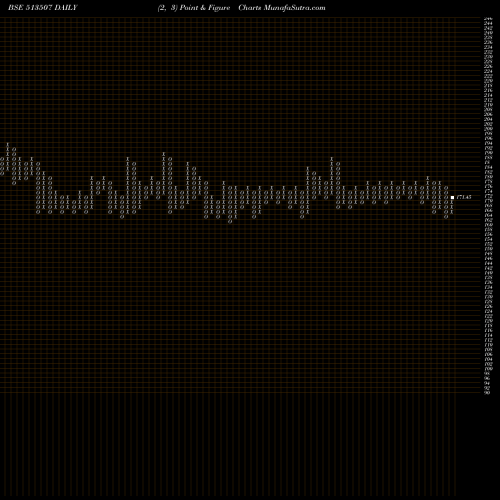Image resolution: width=500 pixels, height=500 pixels.
Task: Click the white current-price square marker
Action: 452,197
